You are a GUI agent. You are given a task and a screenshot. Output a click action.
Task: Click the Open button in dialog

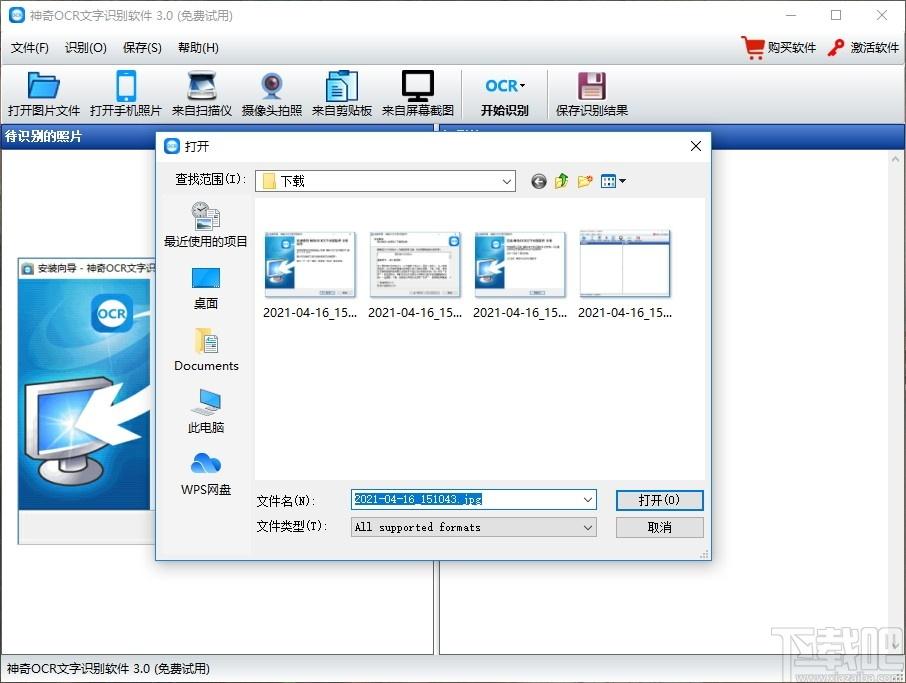(x=659, y=500)
